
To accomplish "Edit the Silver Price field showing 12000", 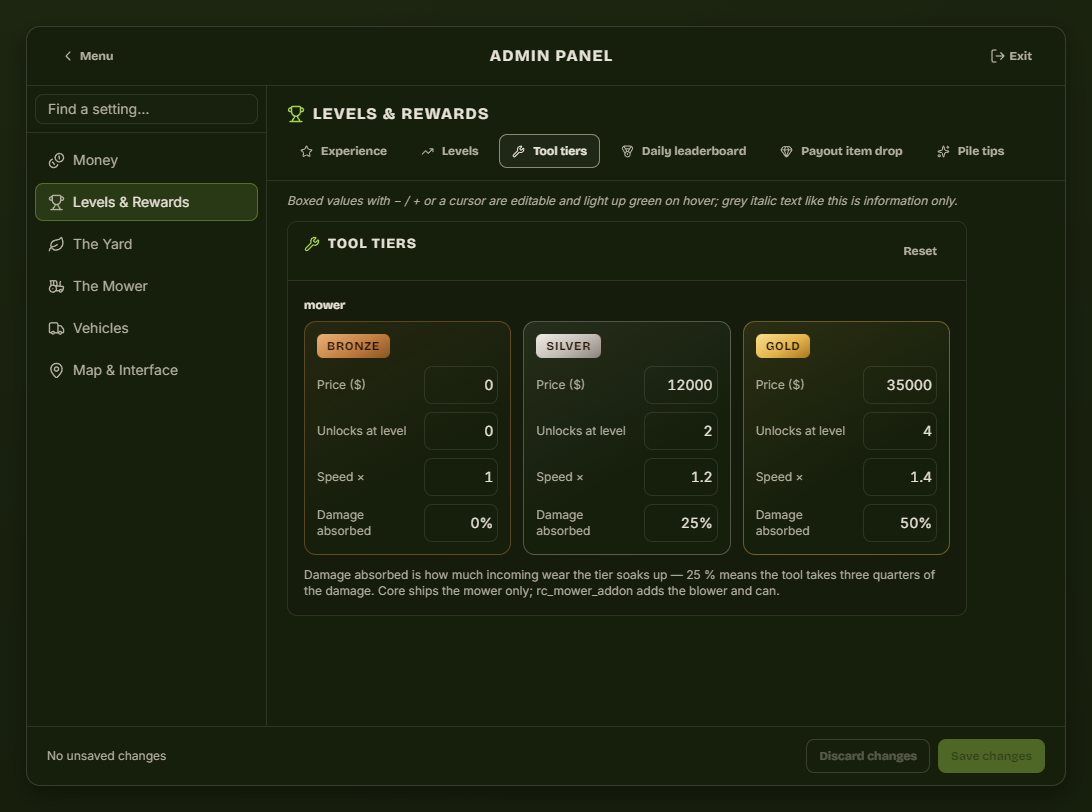I will (681, 385).
